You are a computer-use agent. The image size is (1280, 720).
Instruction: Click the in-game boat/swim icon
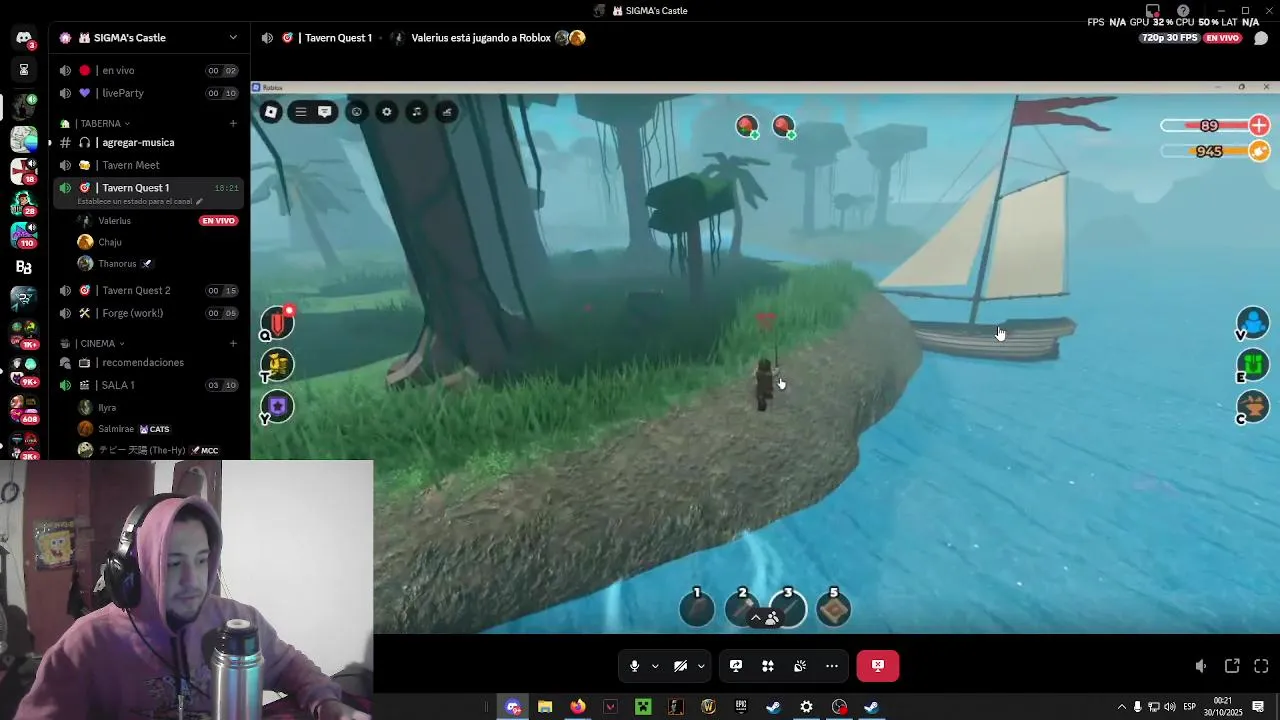[447, 112]
